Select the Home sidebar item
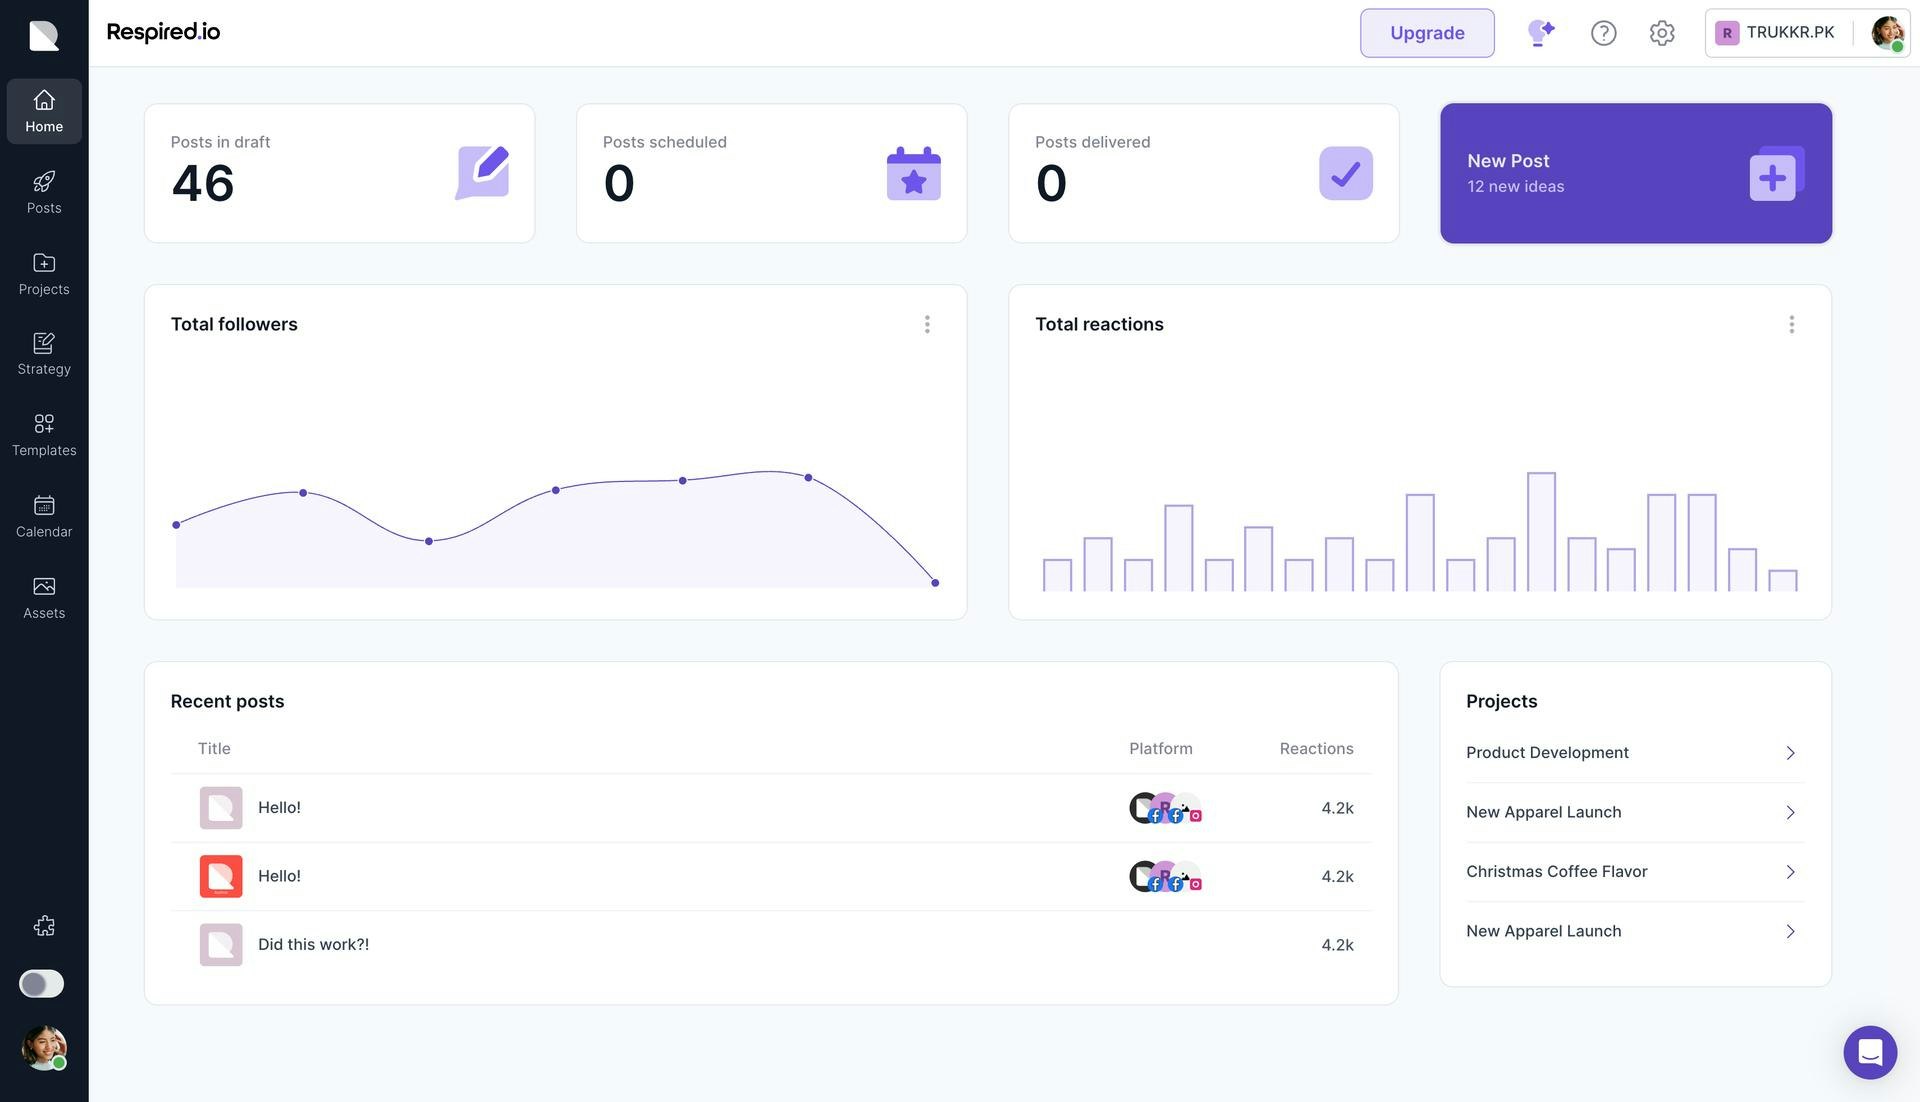Viewport: 1920px width, 1102px height. 44,111
